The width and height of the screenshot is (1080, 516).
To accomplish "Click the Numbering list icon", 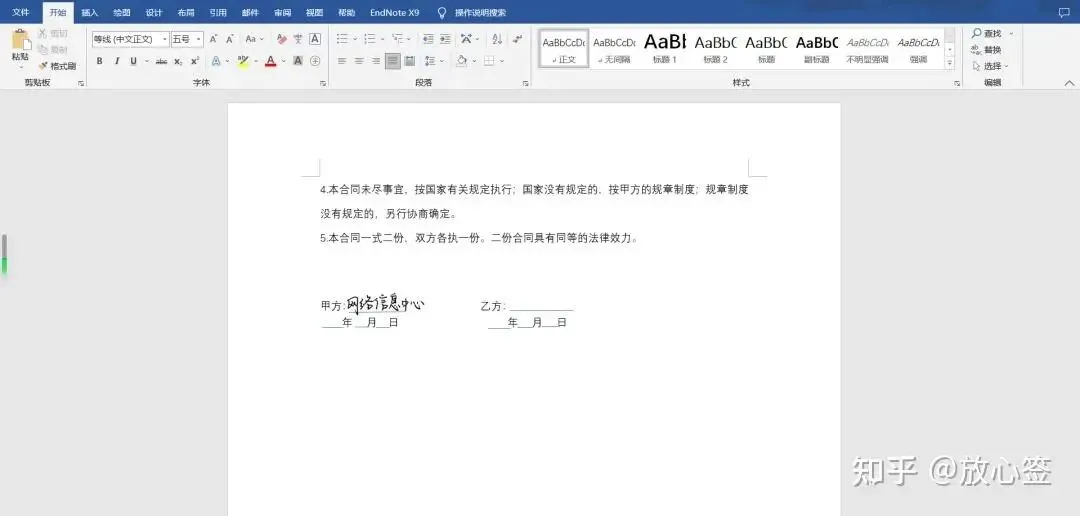I will (370, 39).
